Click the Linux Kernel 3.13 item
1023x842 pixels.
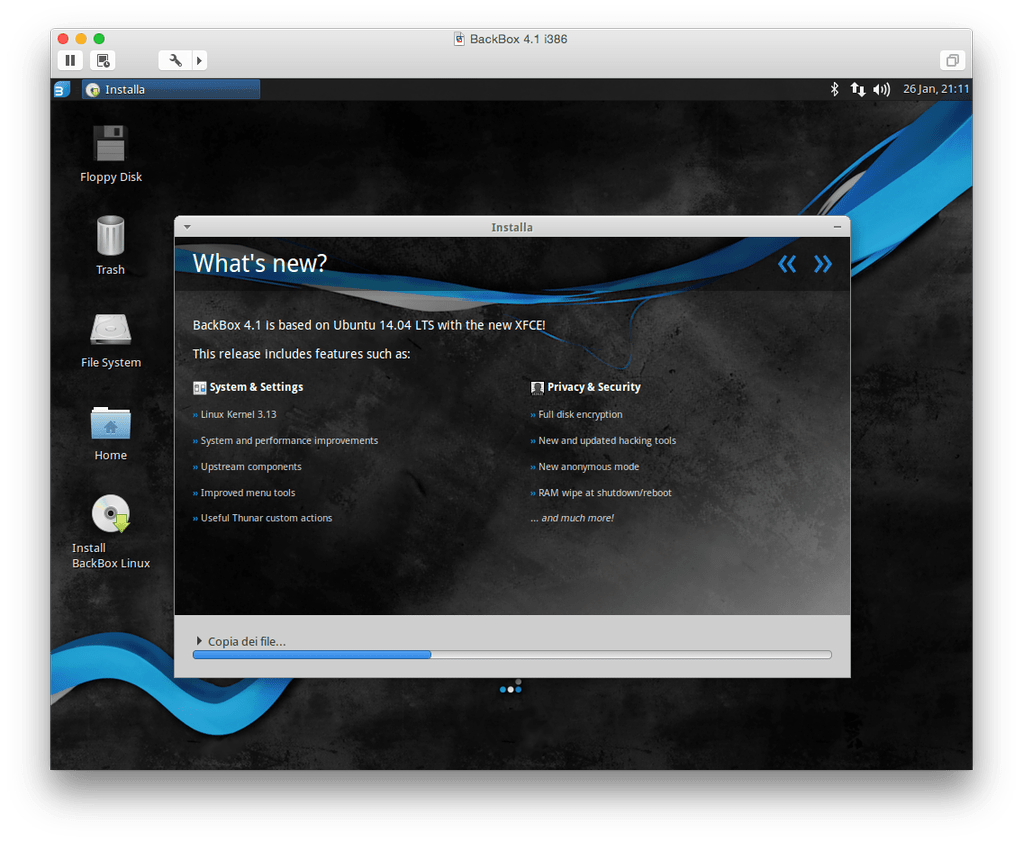238,414
